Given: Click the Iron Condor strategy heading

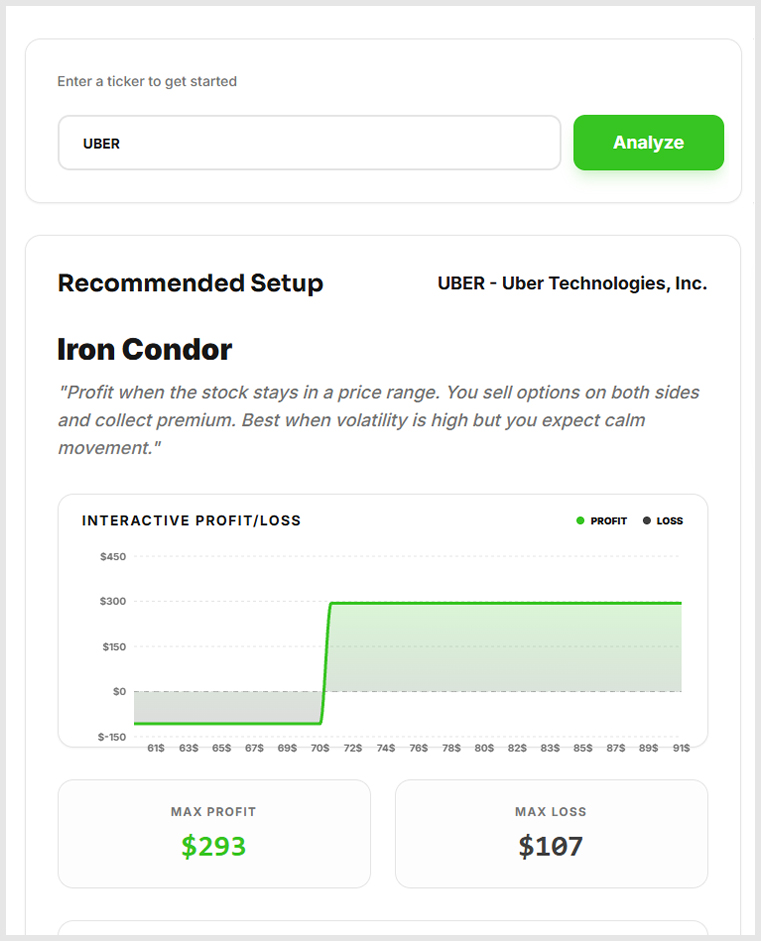Looking at the screenshot, I should [x=145, y=350].
